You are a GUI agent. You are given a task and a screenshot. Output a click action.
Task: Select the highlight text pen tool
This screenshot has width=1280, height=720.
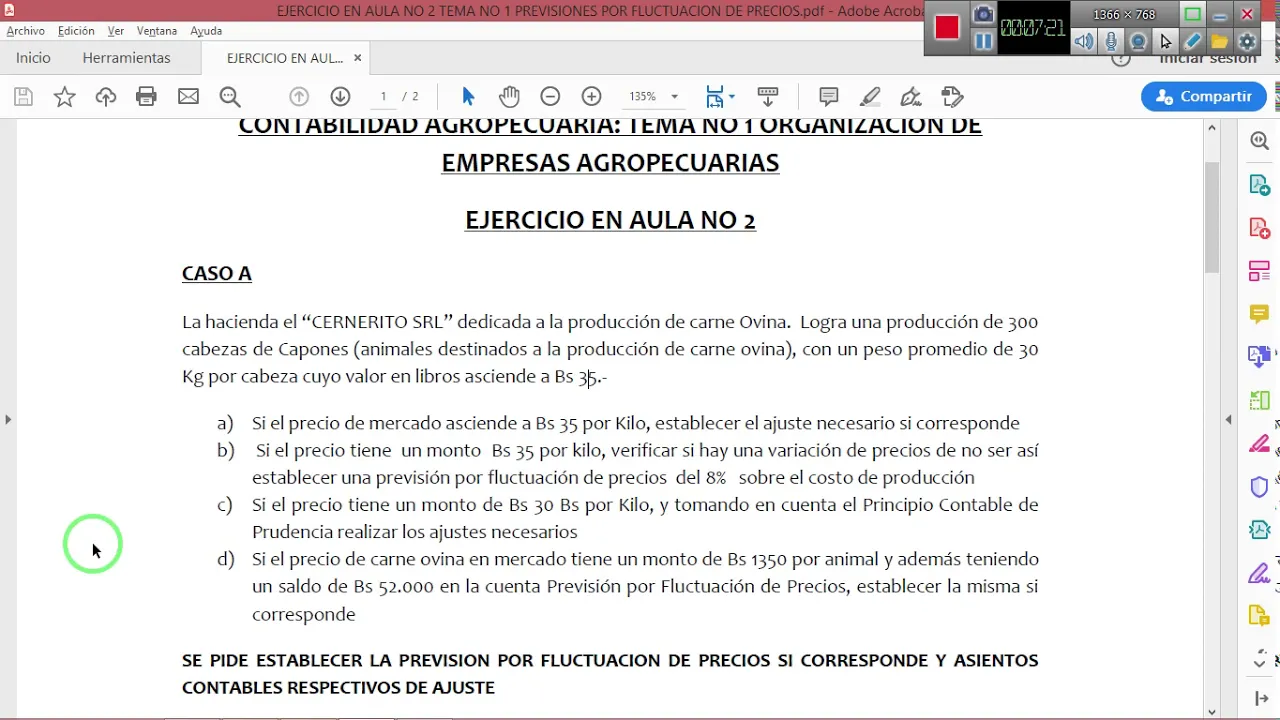tap(870, 97)
